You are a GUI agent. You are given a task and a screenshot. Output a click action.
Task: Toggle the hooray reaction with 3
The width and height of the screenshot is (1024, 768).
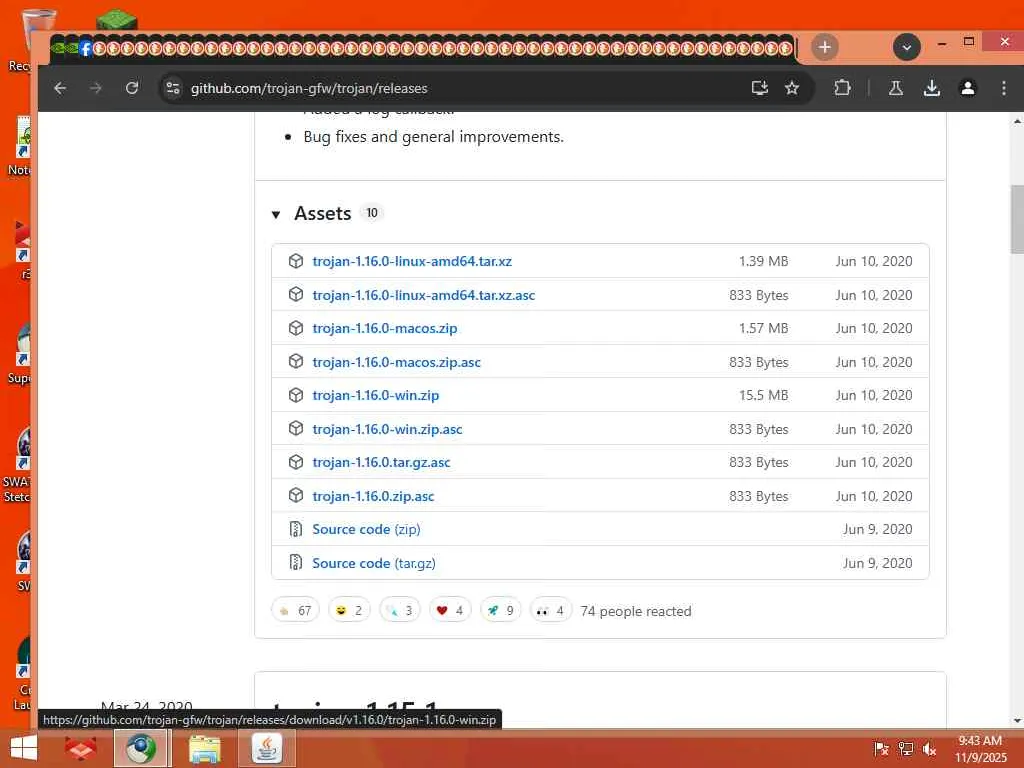tap(400, 610)
